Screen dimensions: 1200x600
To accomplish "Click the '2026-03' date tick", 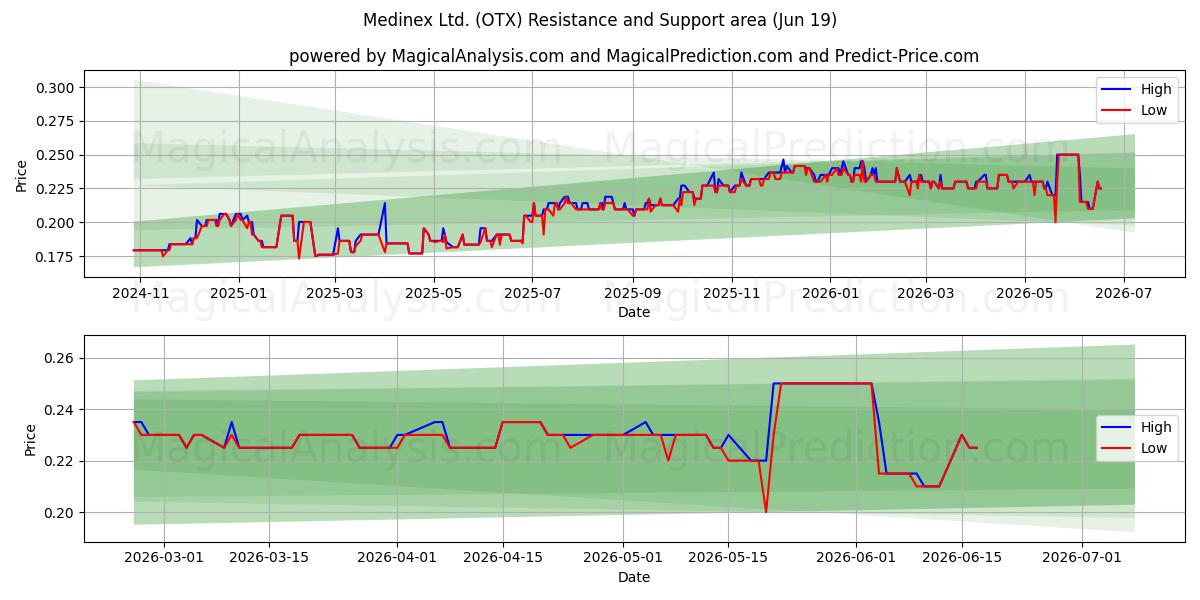I will pos(925,294).
